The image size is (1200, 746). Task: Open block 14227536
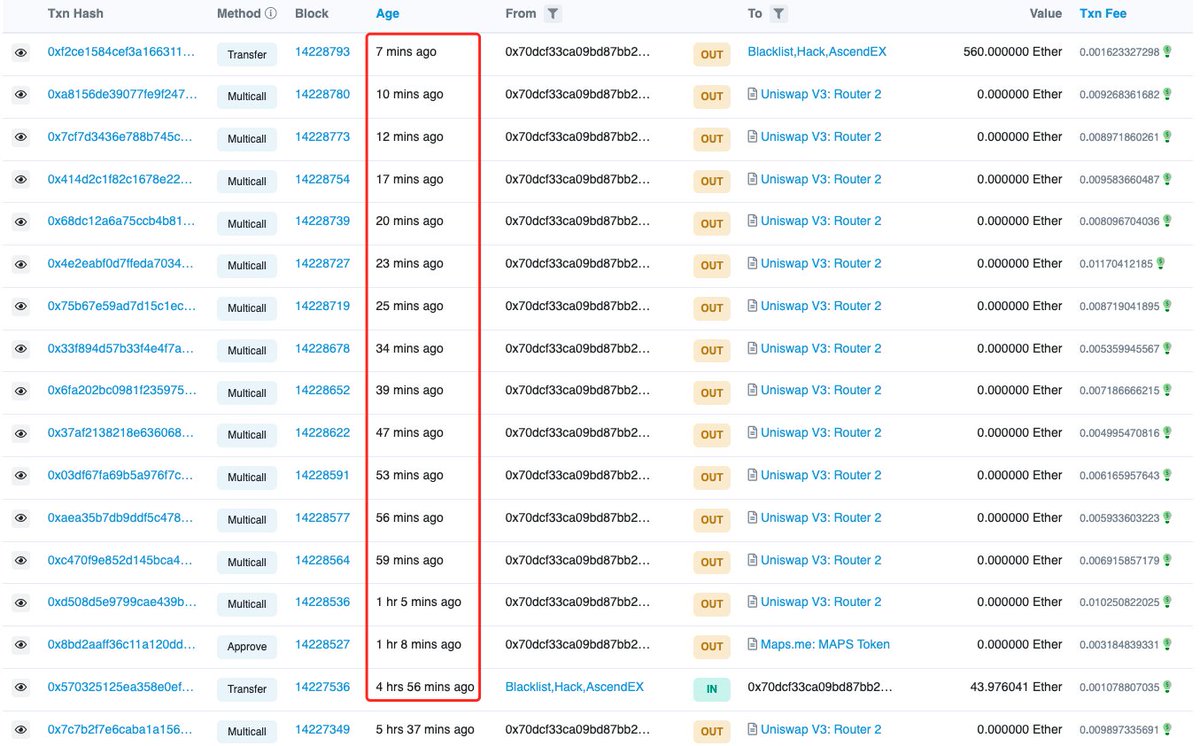pyautogui.click(x=322, y=687)
